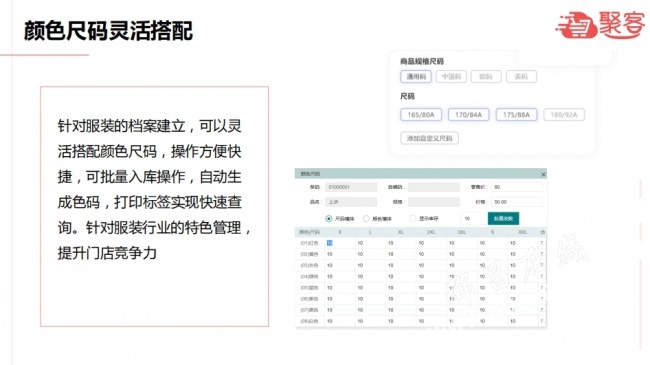The width and height of the screenshot is (650, 365).
Task: Click the empty 自编码 field
Action: tap(434, 187)
